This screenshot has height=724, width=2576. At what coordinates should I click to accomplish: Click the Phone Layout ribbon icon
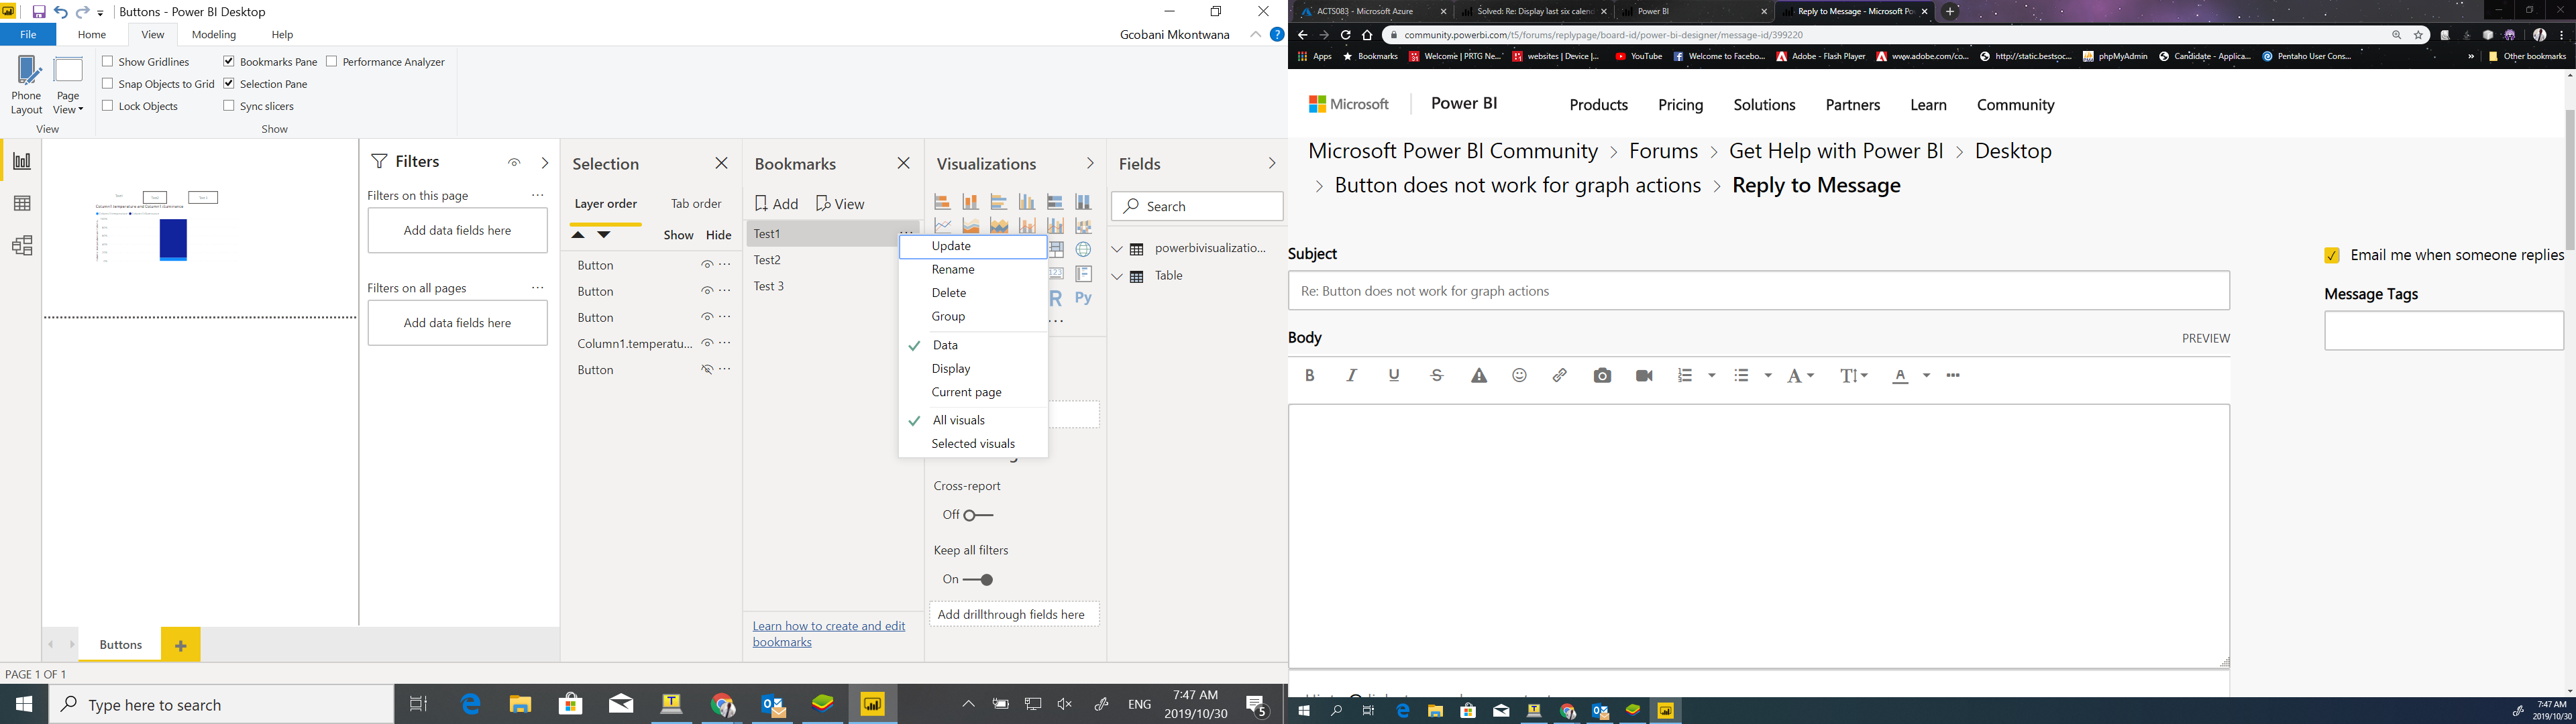pos(27,85)
